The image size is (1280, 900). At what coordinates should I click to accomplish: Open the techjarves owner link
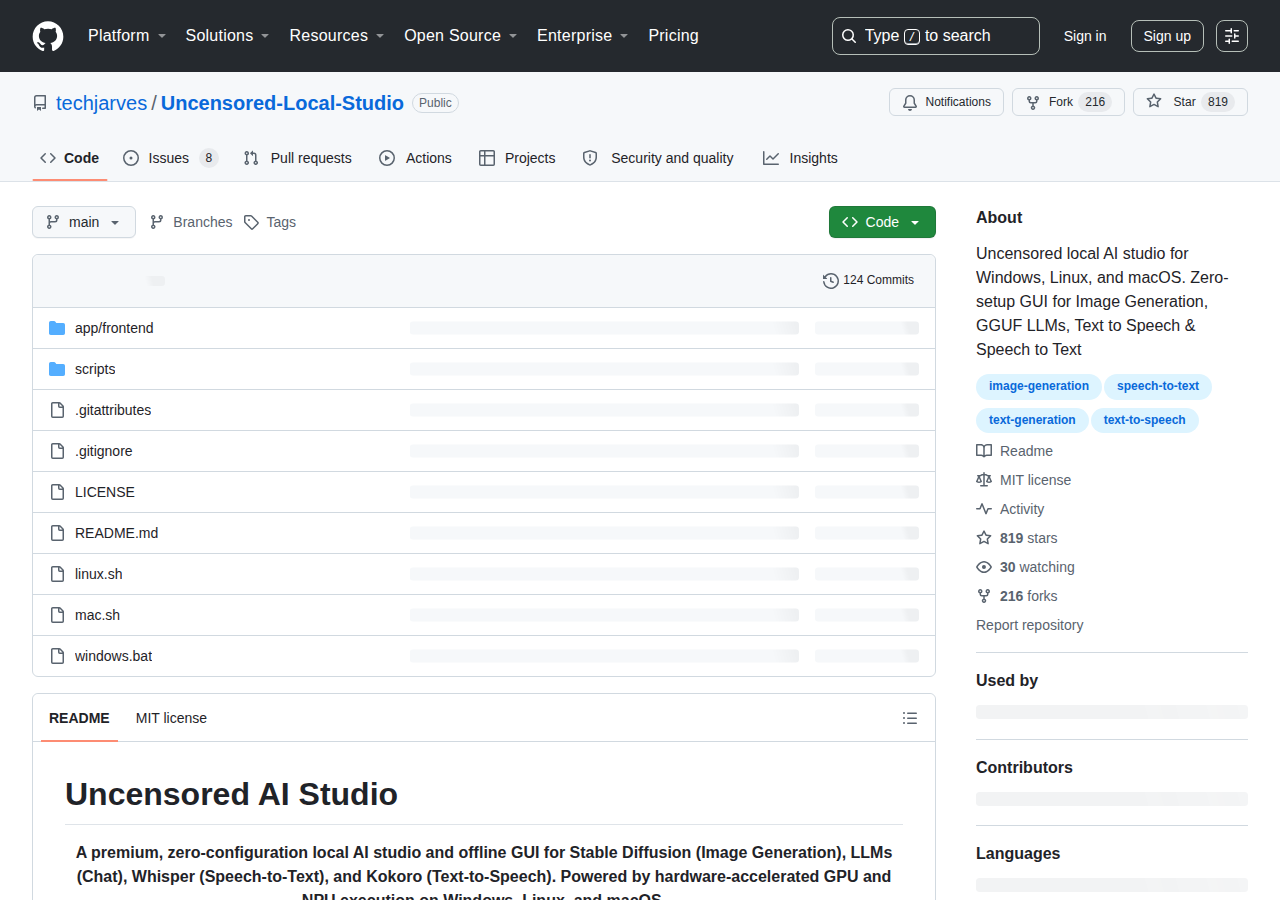pos(101,103)
